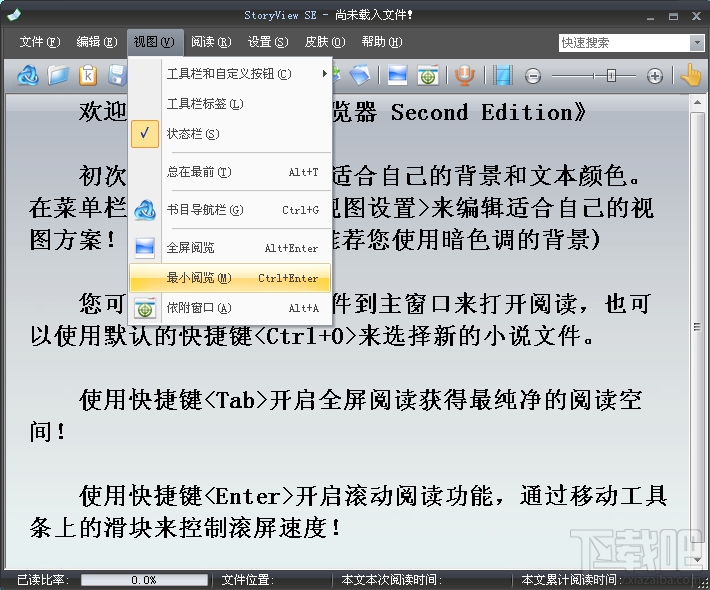This screenshot has height=590, width=710.
Task: Click the microphone voice reading icon
Action: (465, 75)
